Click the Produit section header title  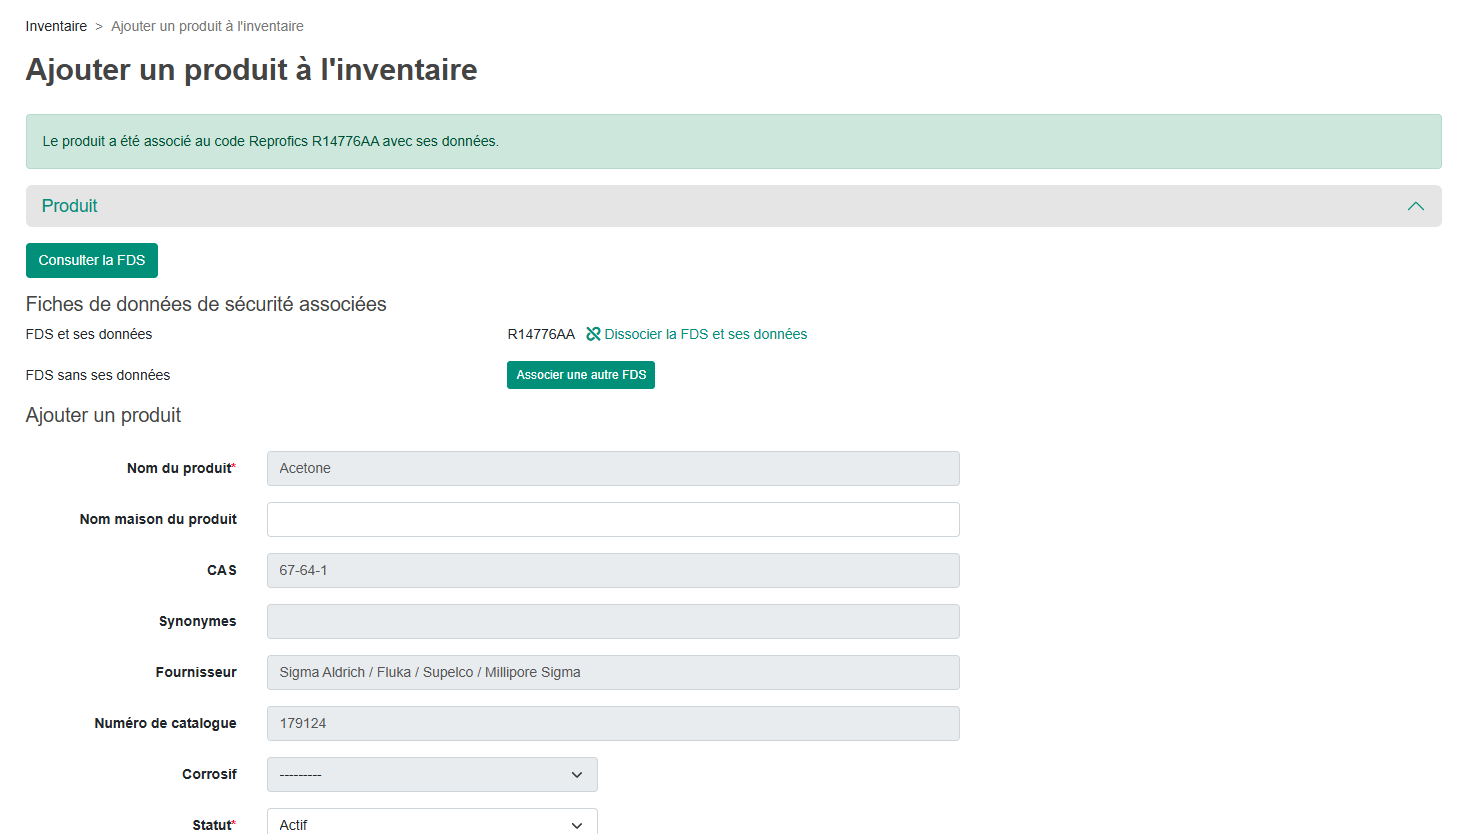pos(70,206)
